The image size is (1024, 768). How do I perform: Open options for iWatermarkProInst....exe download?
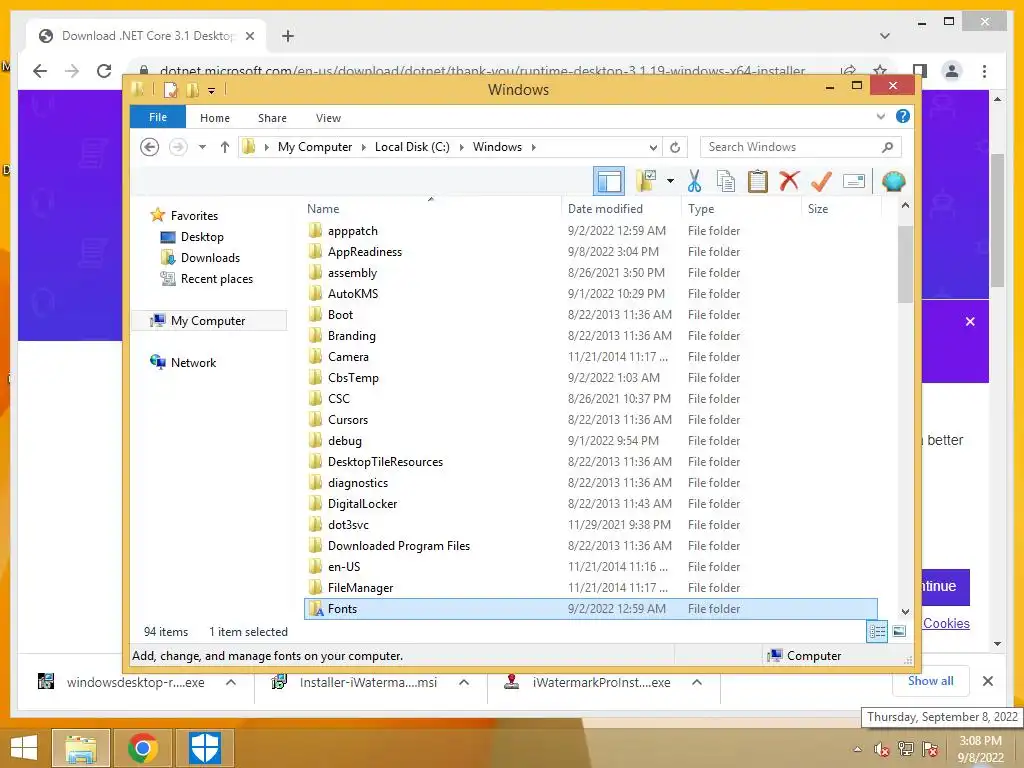697,682
